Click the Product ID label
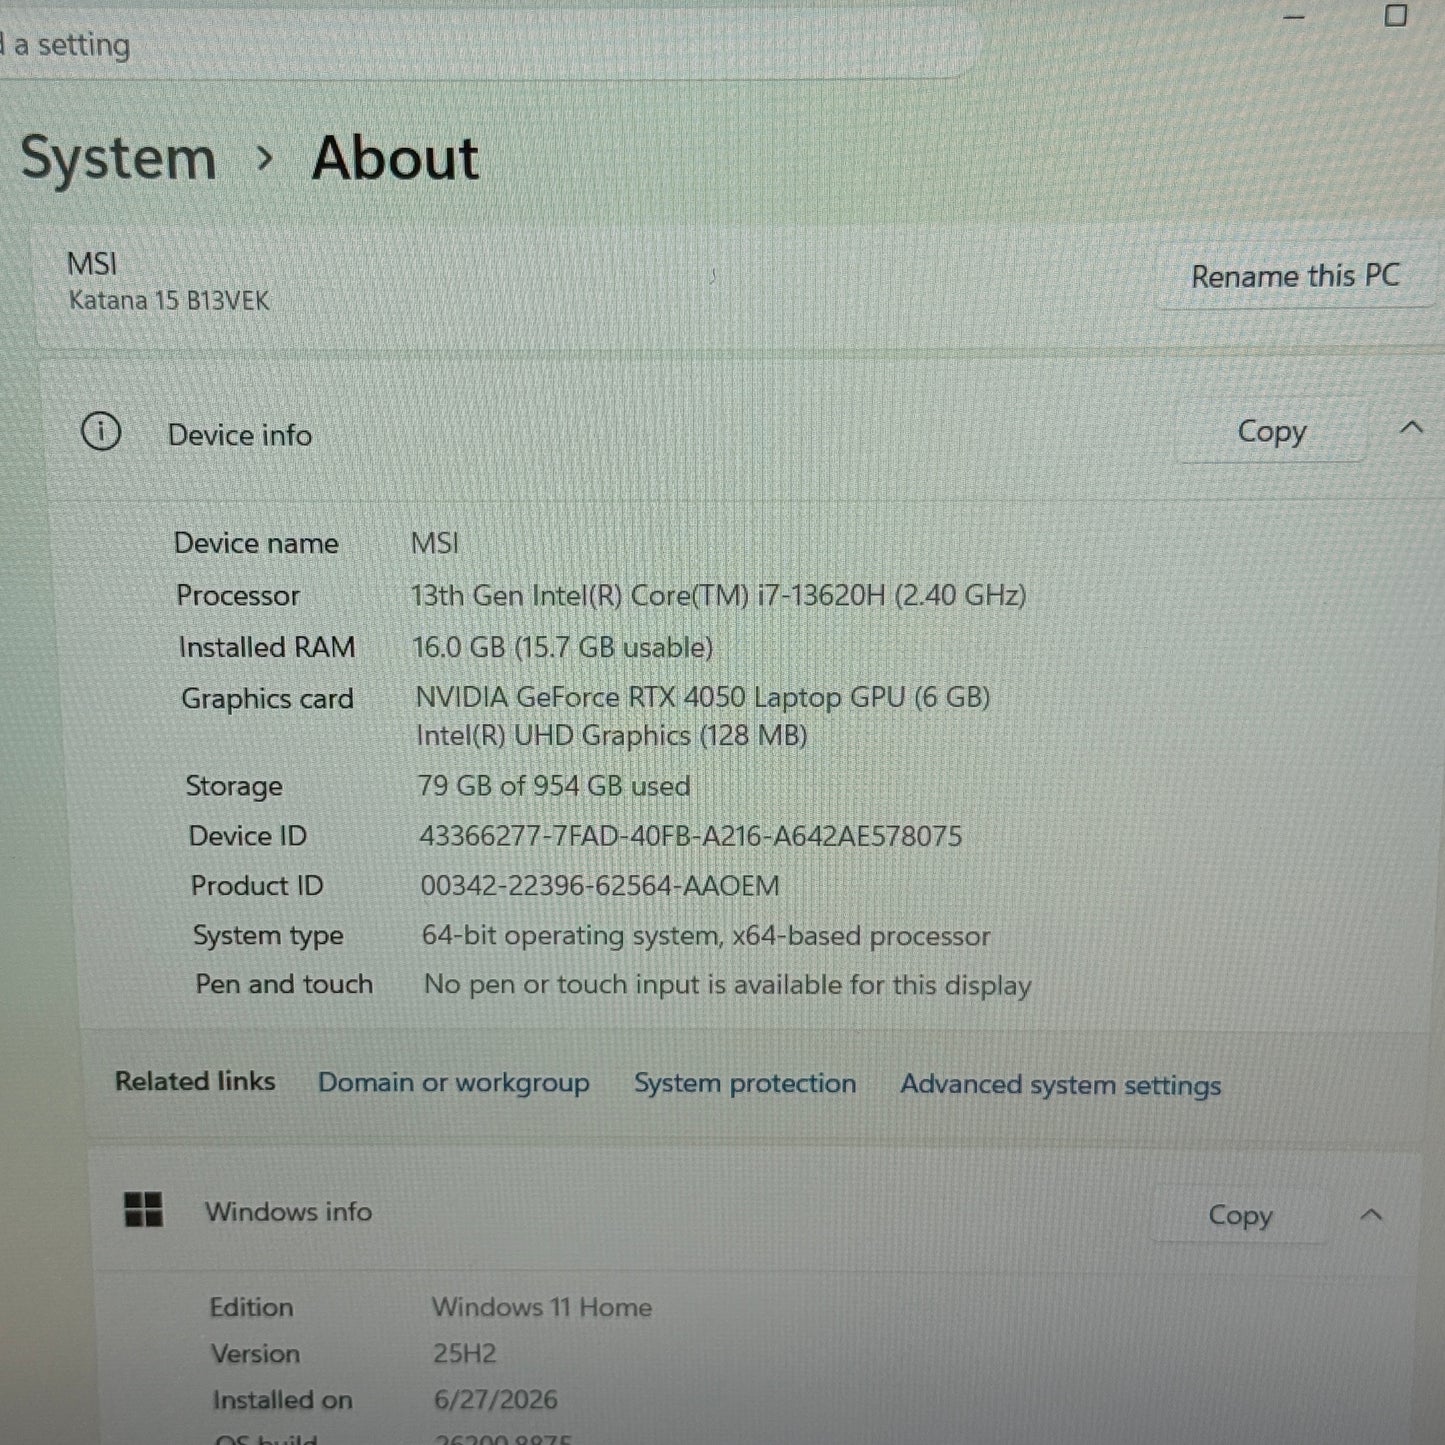 click(x=257, y=886)
